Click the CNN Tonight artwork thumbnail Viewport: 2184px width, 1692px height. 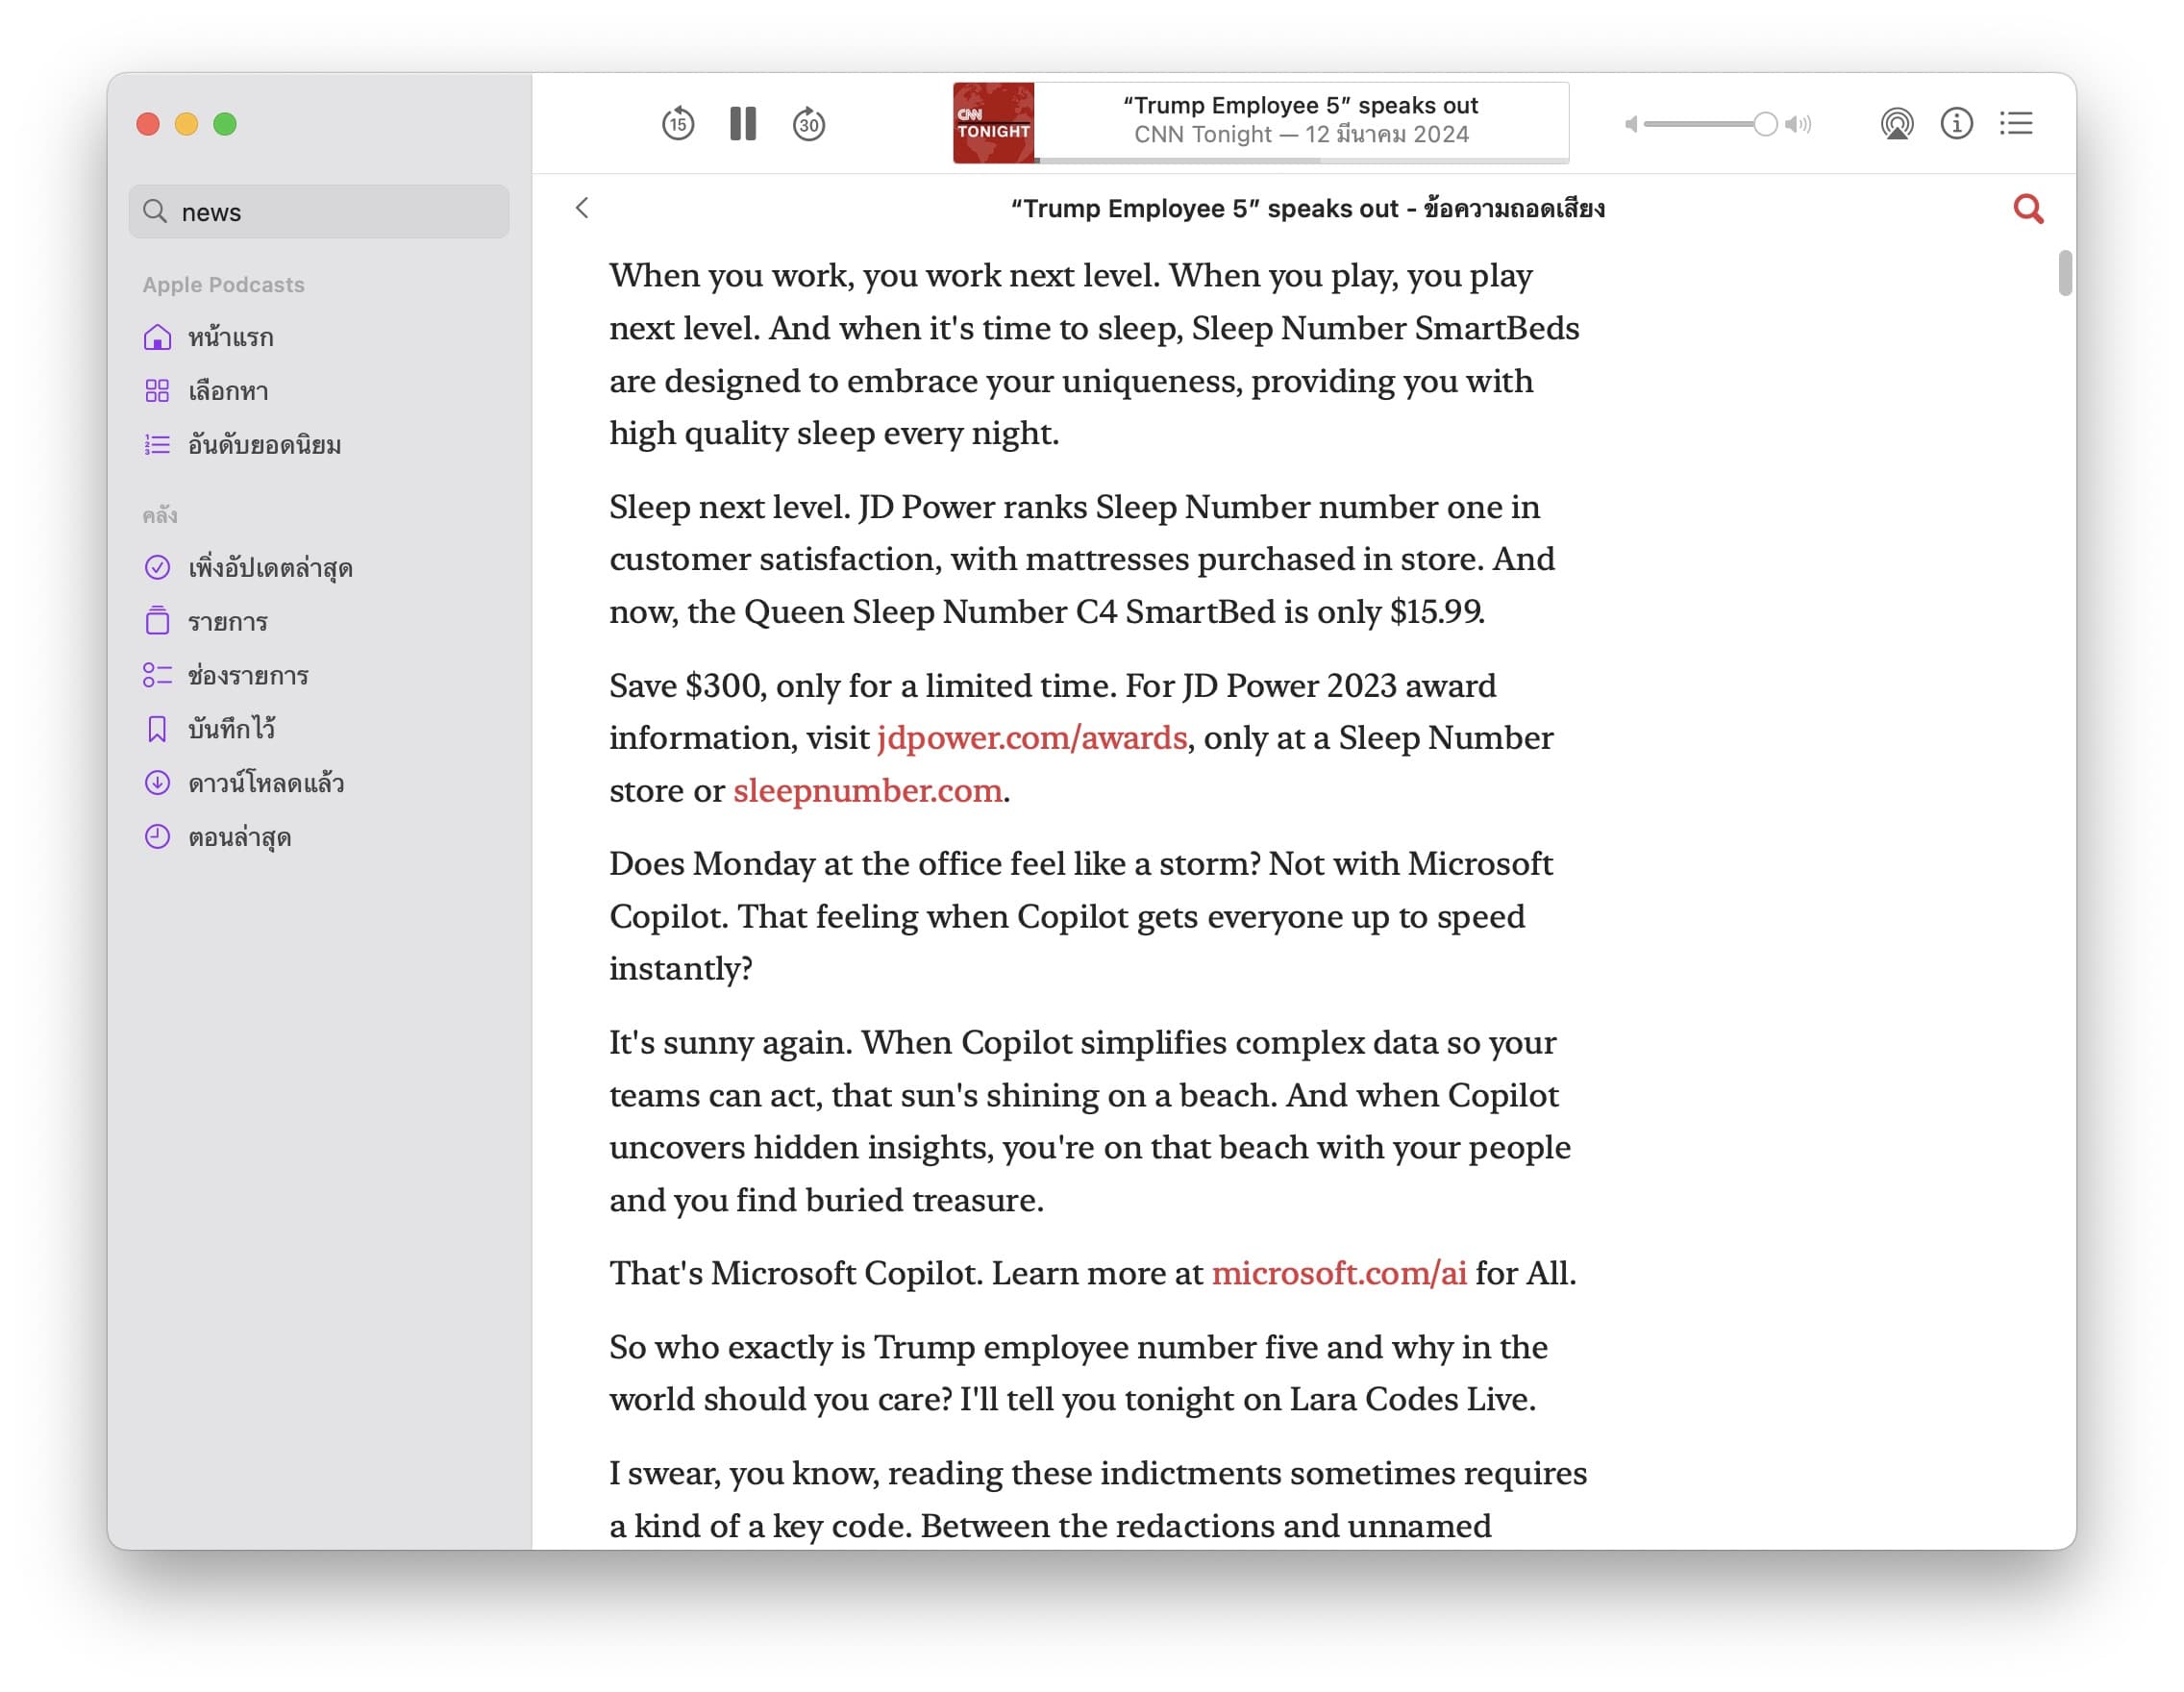pos(993,123)
